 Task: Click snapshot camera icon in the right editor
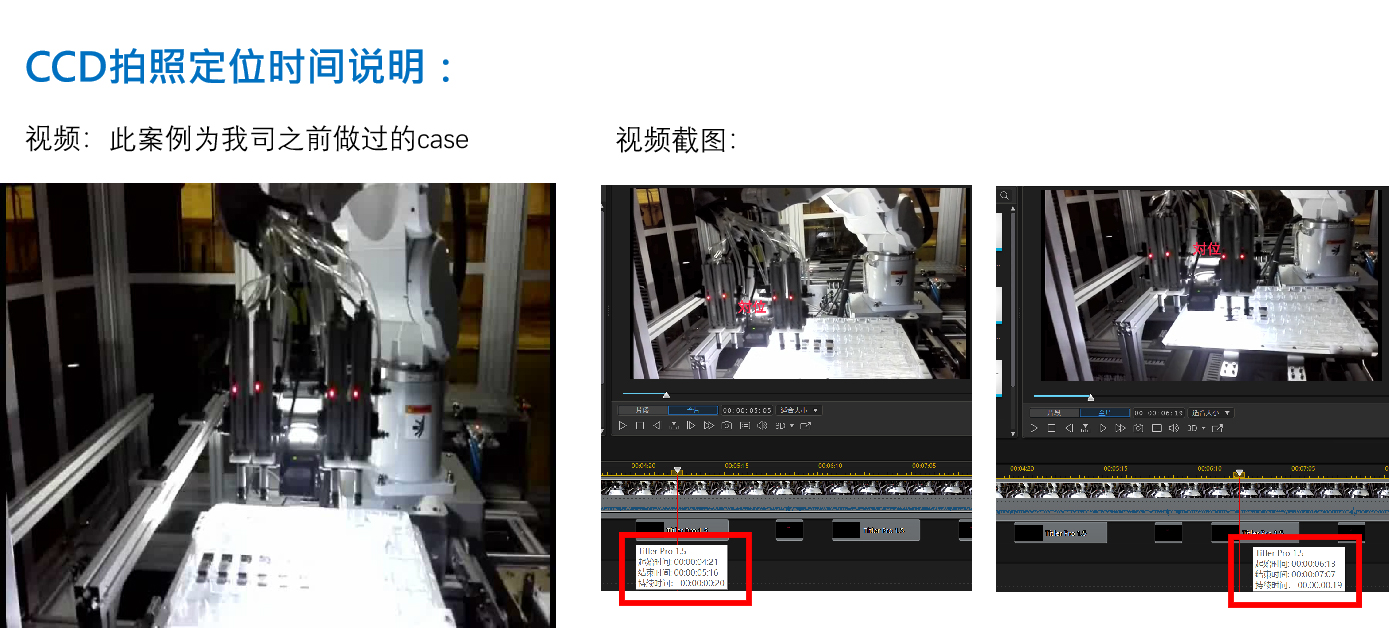pos(1138,428)
